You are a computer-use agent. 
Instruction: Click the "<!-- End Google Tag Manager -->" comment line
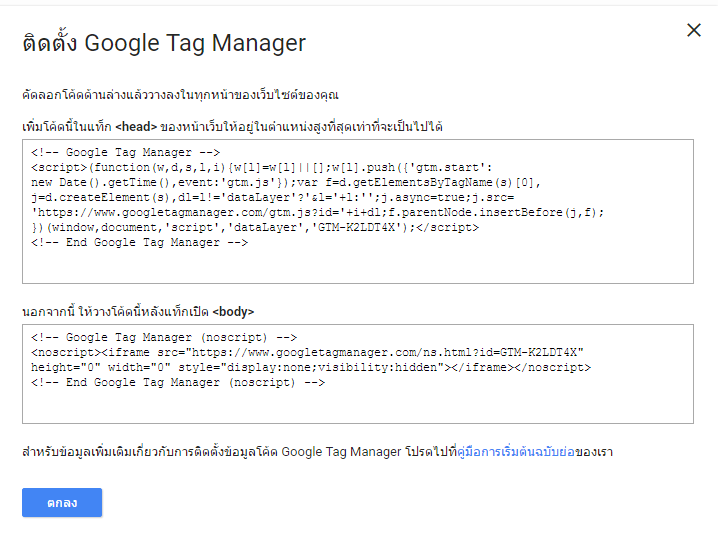[139, 242]
